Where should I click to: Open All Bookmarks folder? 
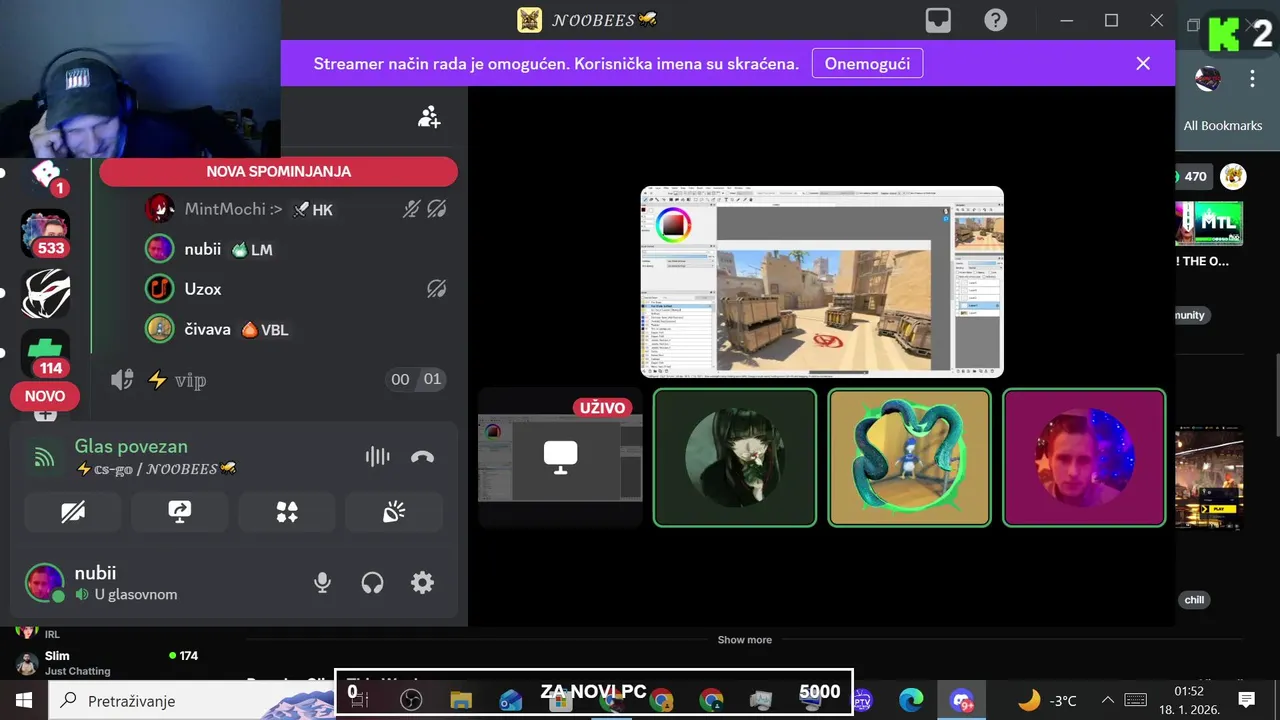(1223, 126)
